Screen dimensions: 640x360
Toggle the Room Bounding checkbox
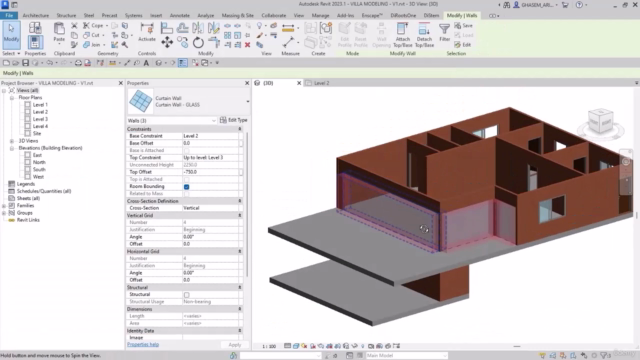pos(187,187)
